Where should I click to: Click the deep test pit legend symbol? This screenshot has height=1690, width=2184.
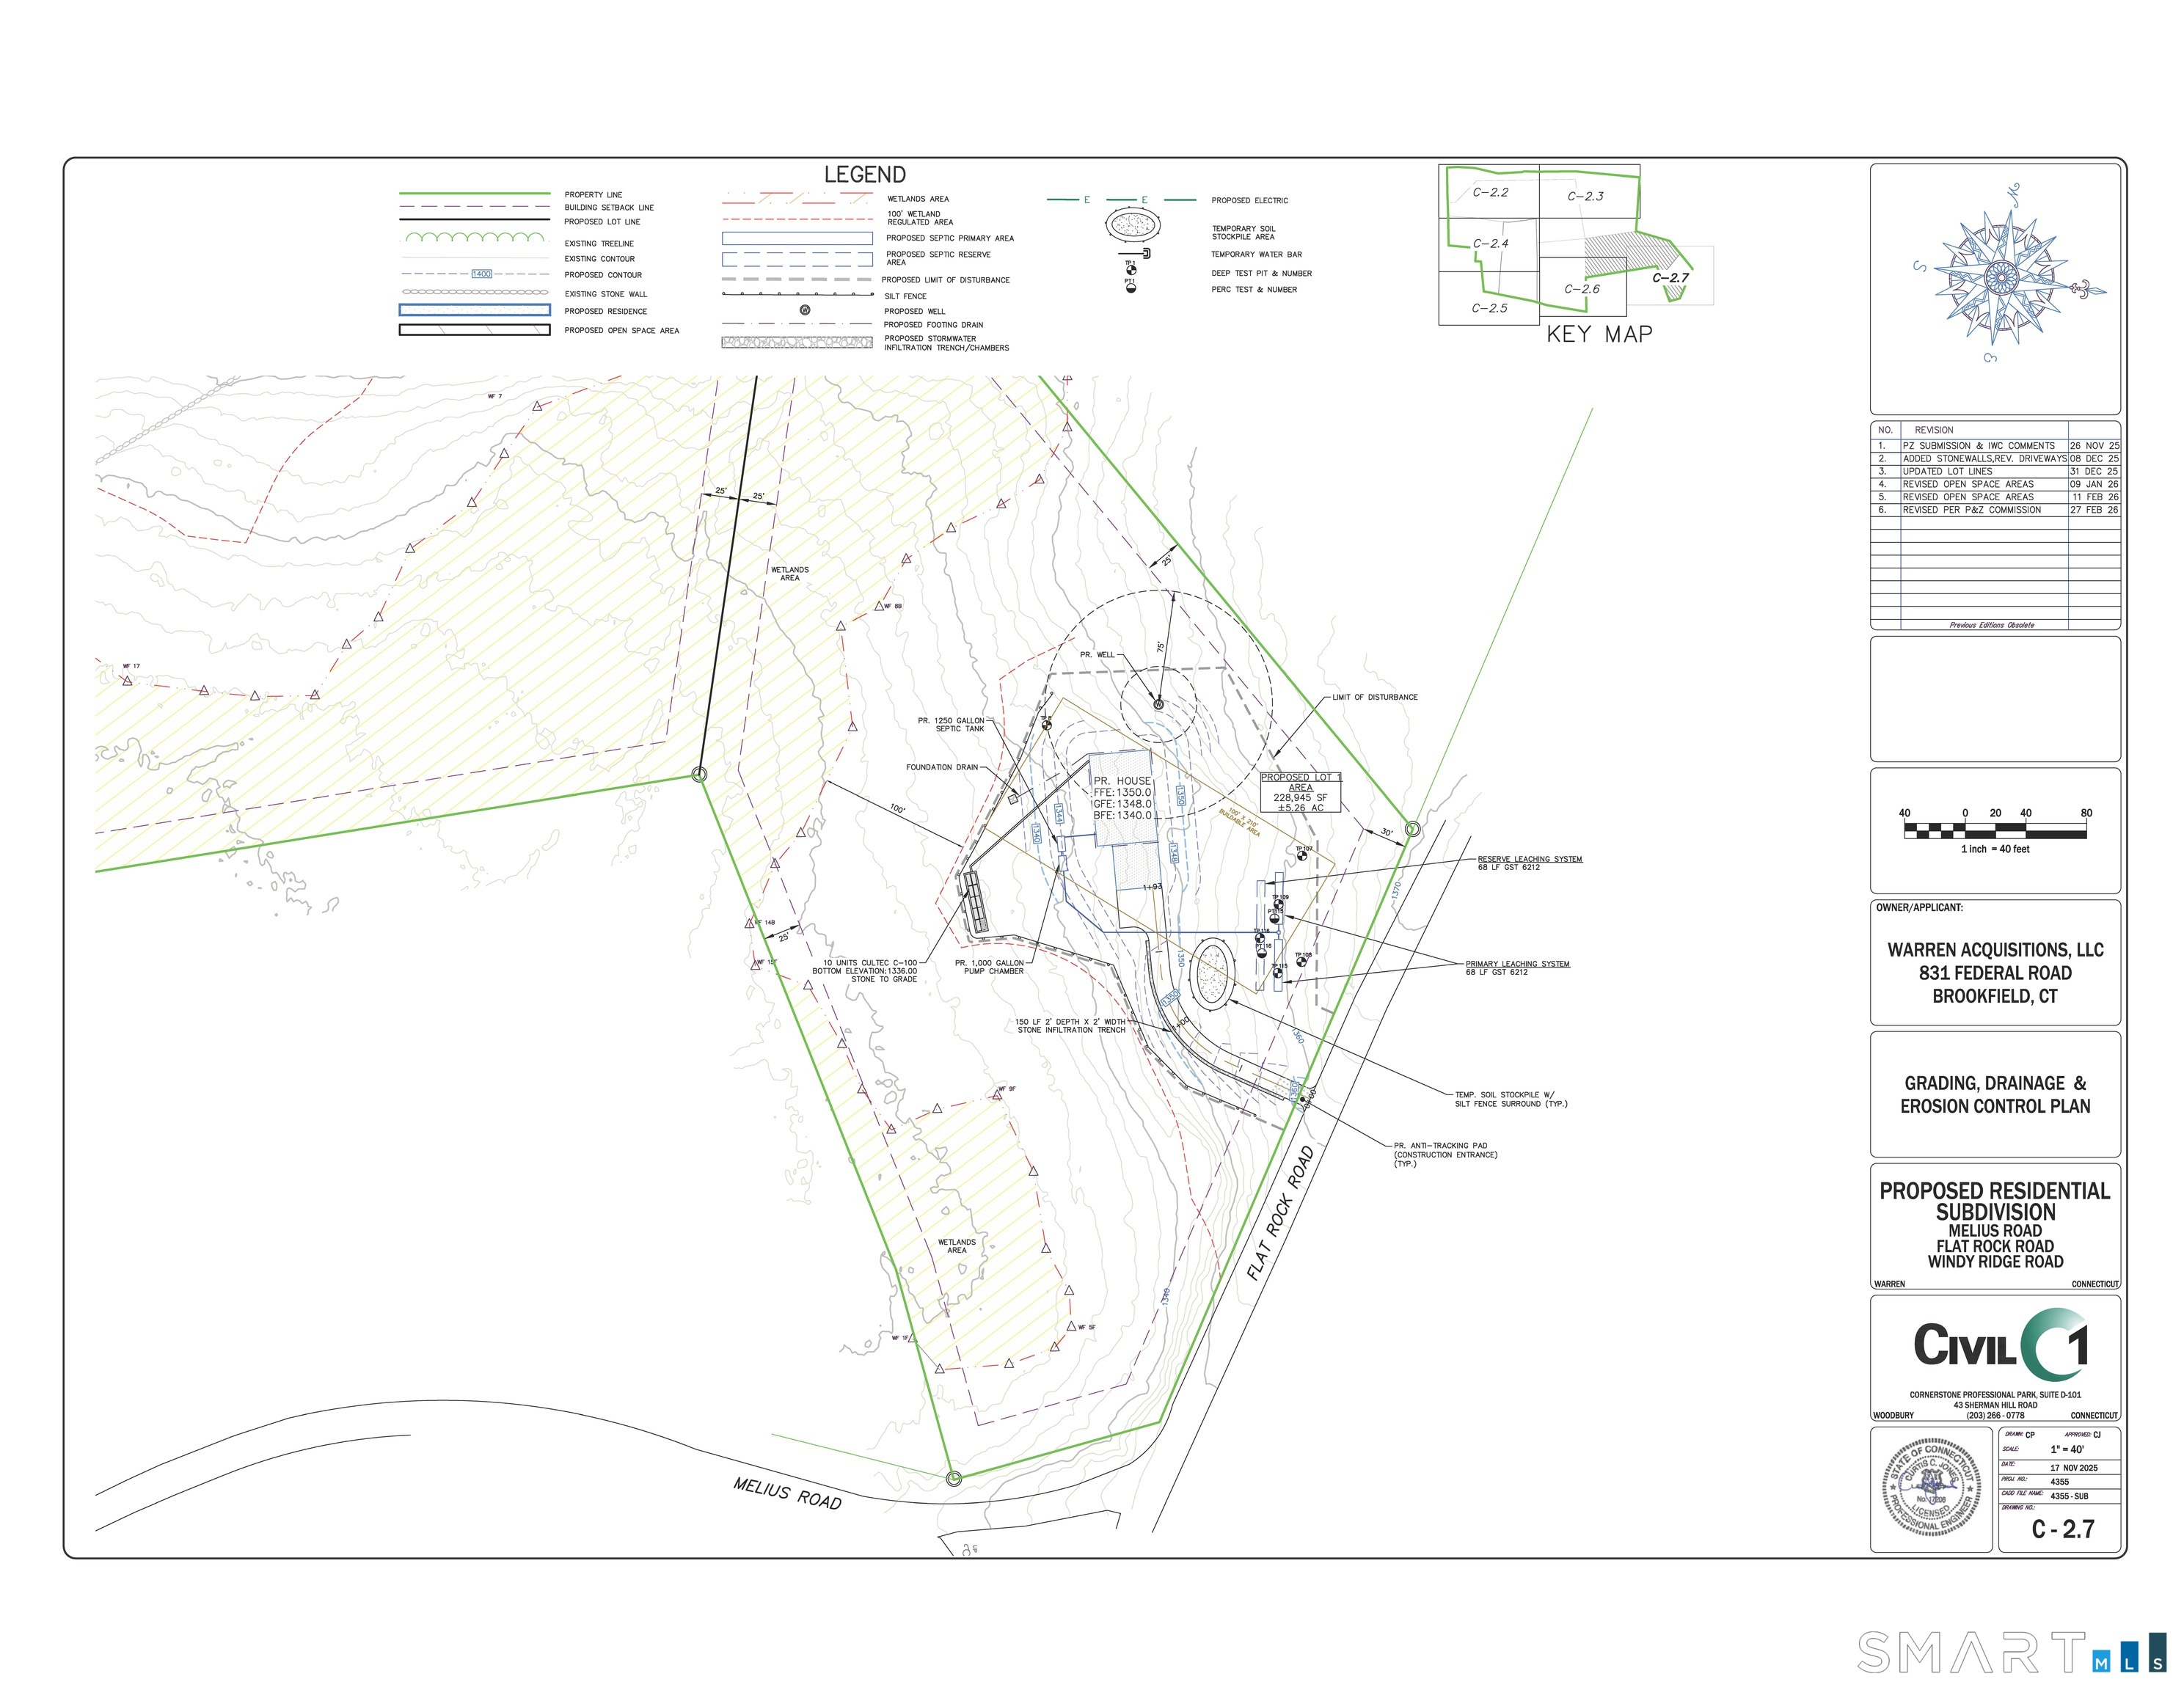click(1131, 269)
